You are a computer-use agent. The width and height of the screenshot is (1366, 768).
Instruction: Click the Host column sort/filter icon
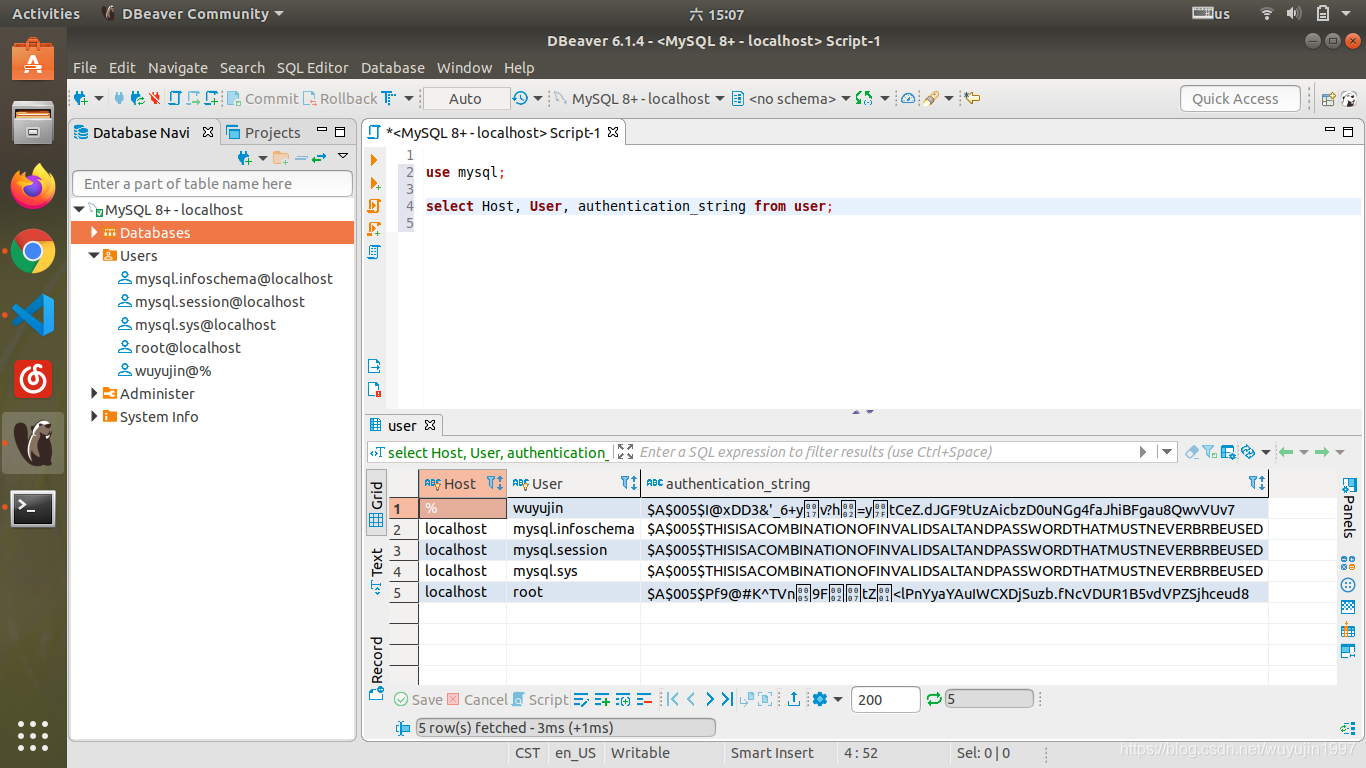click(494, 483)
